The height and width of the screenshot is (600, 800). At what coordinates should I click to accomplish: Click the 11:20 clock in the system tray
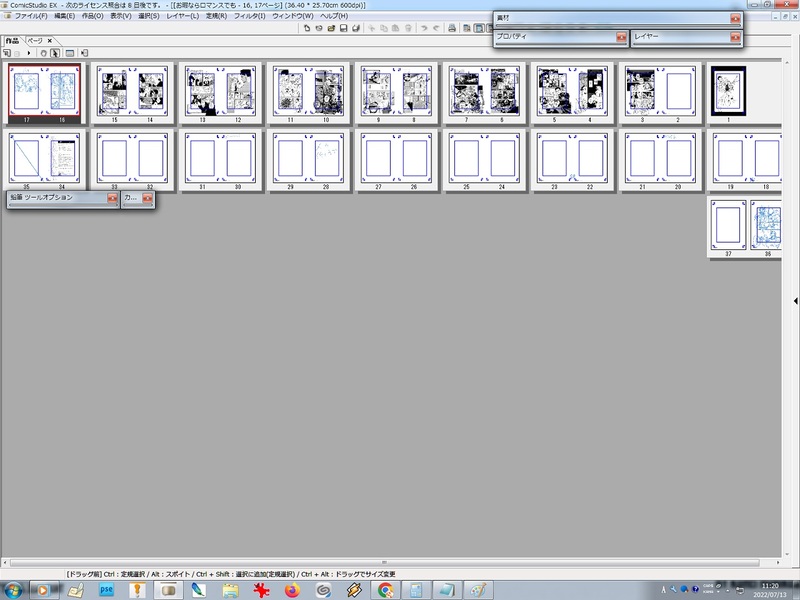[770, 586]
